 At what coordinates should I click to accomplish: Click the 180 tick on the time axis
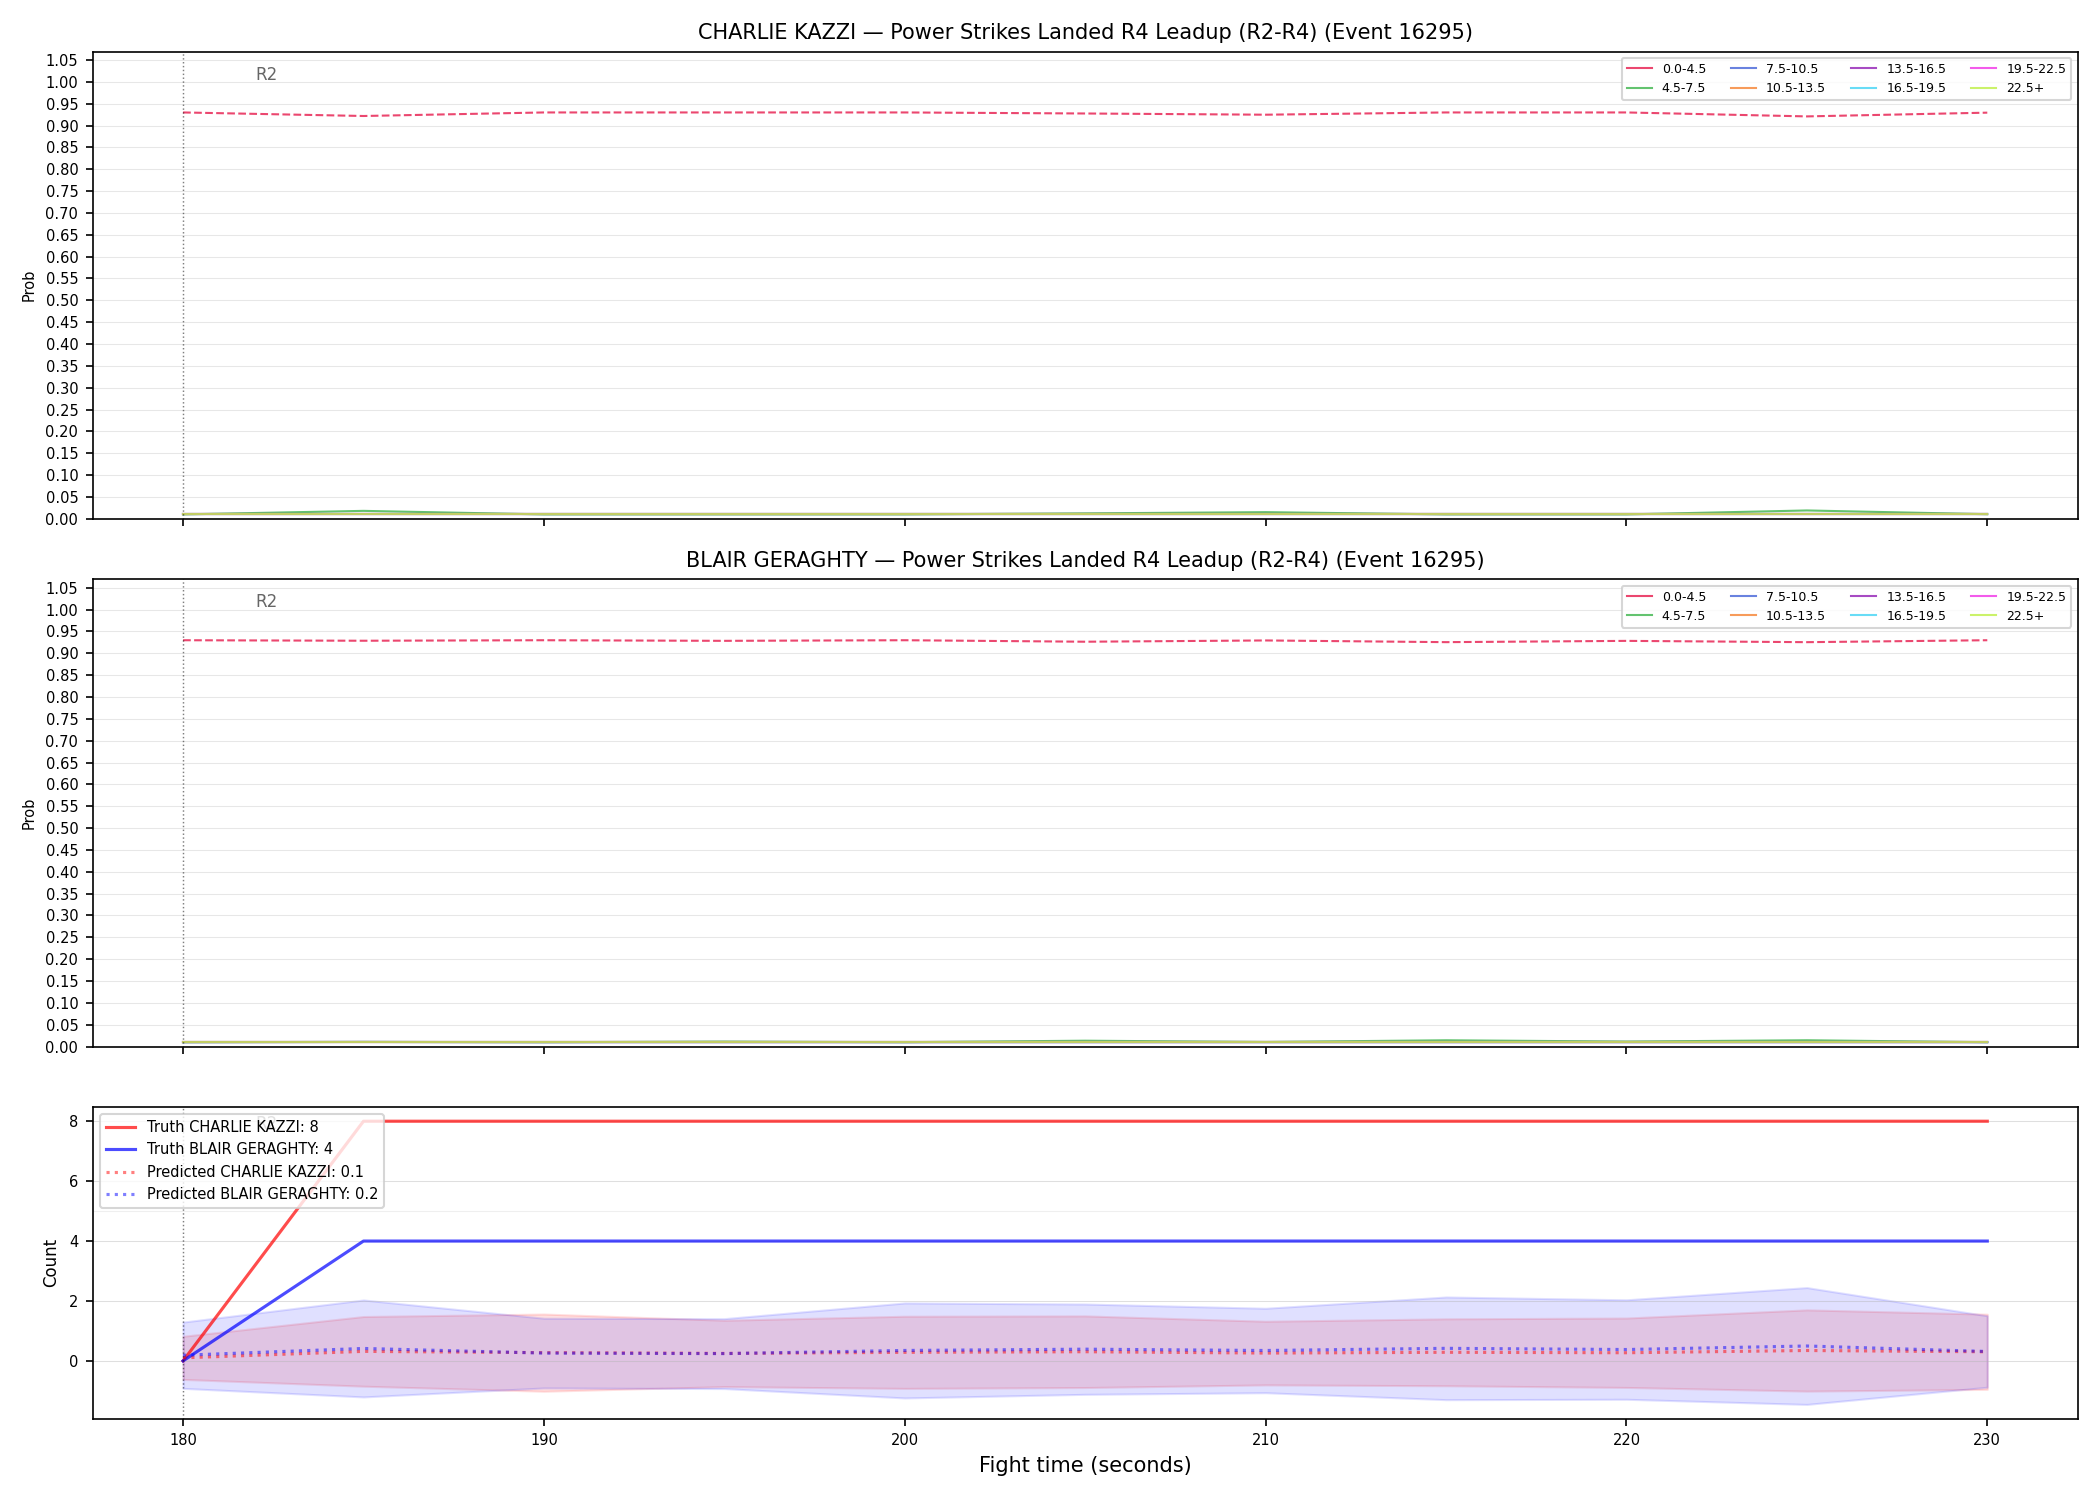click(182, 1440)
